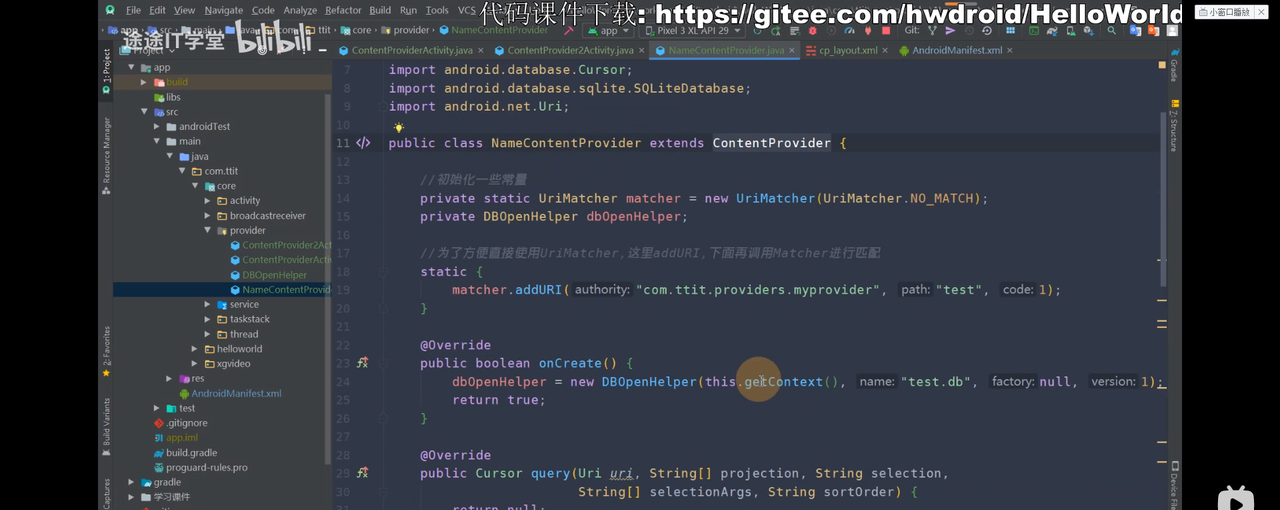
Task: Click the project tree vertical scrollbar
Action: coord(328,278)
